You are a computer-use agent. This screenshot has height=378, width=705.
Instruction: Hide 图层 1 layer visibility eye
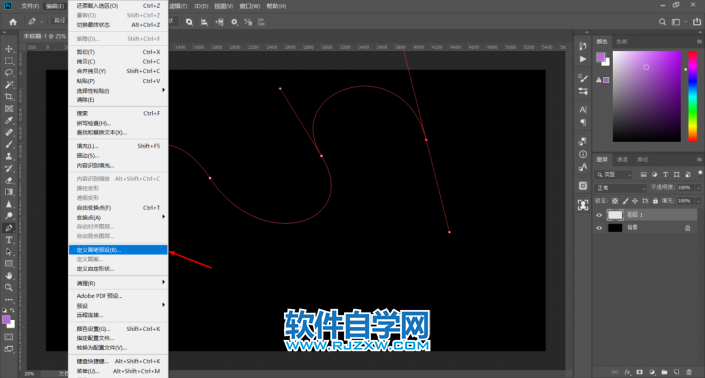pyautogui.click(x=599, y=215)
